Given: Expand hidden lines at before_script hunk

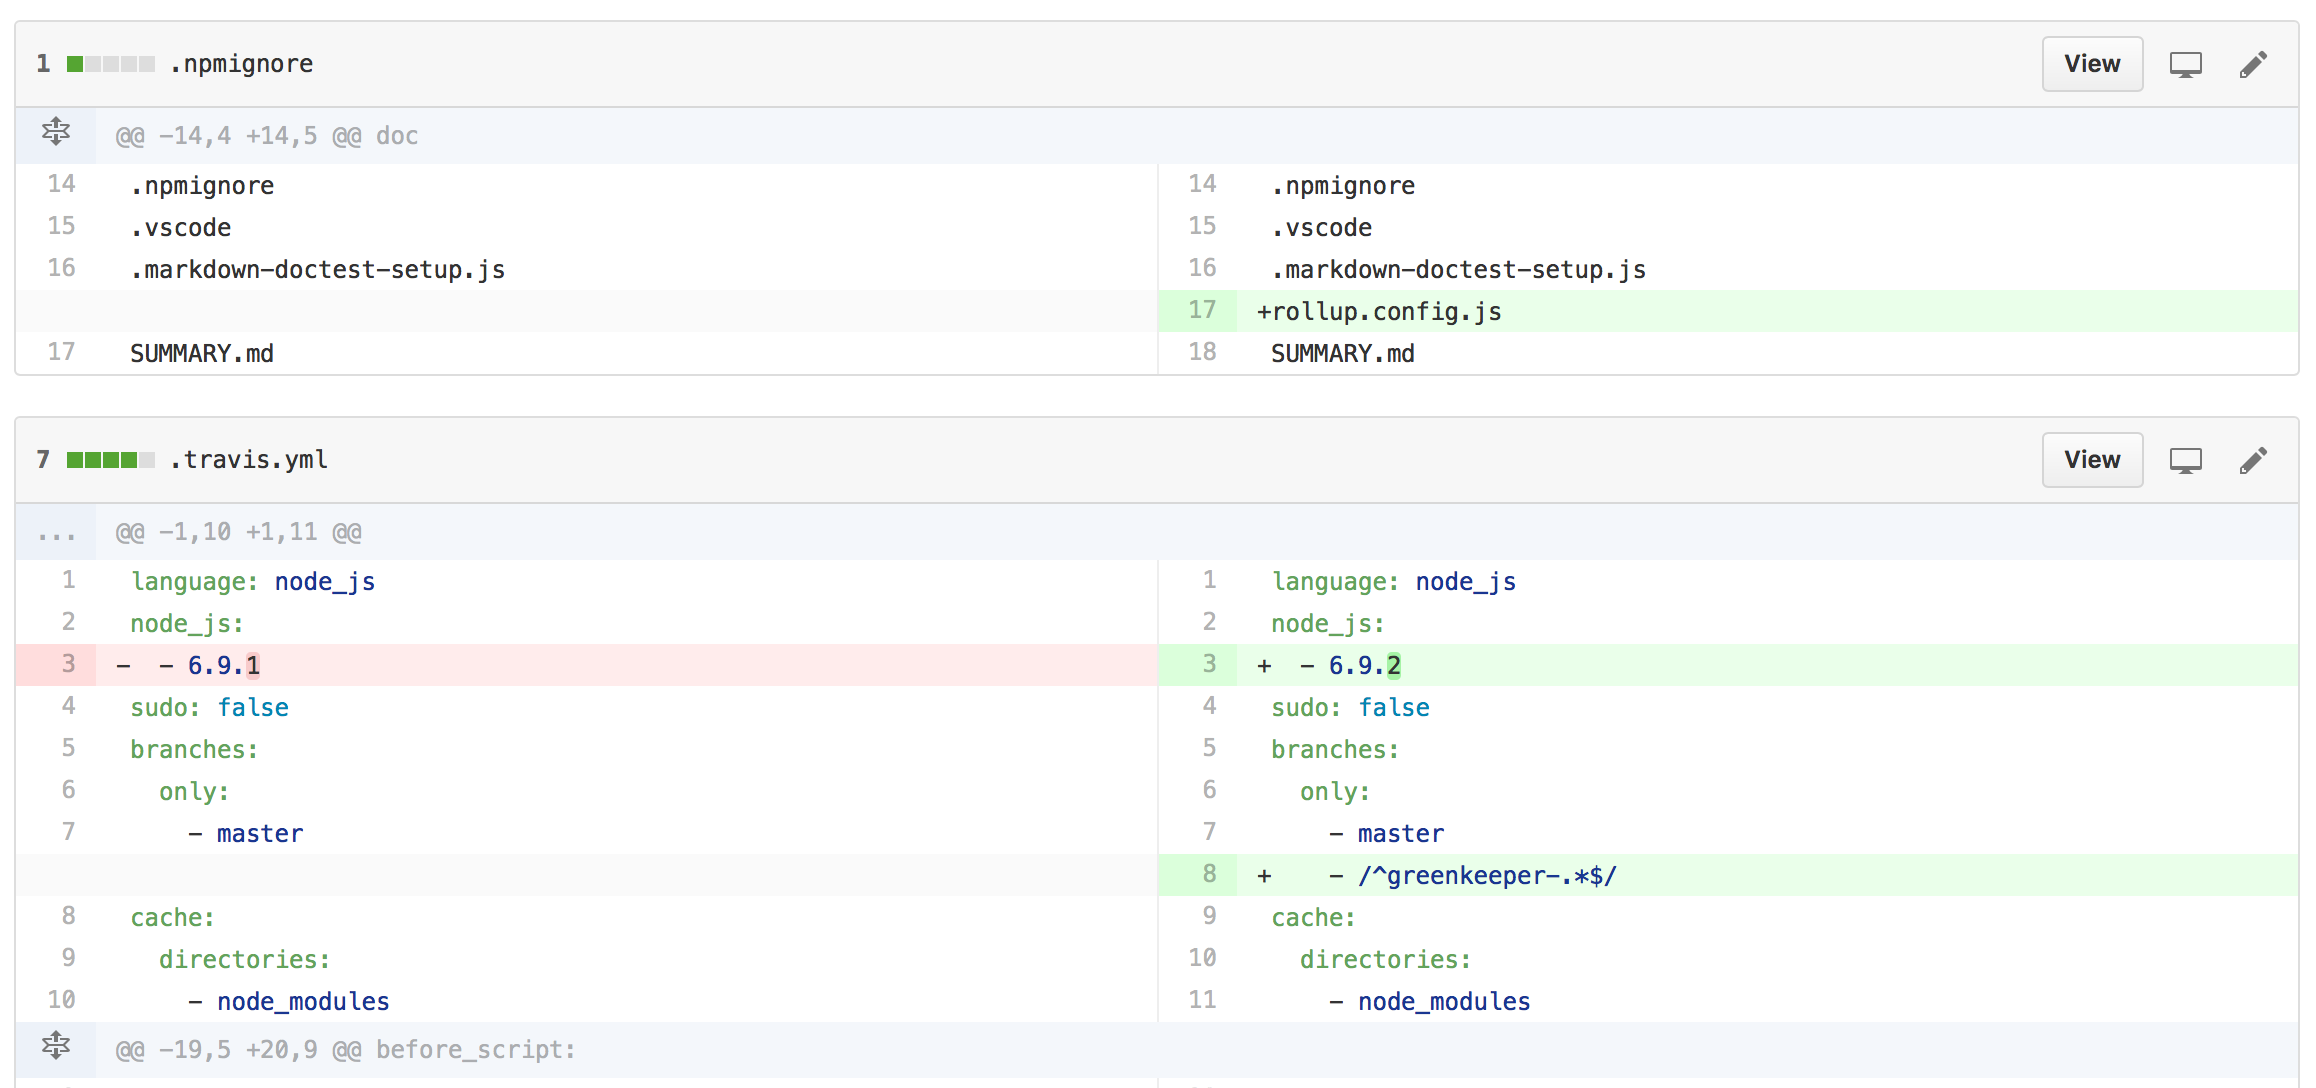Looking at the screenshot, I should coord(56,1047).
